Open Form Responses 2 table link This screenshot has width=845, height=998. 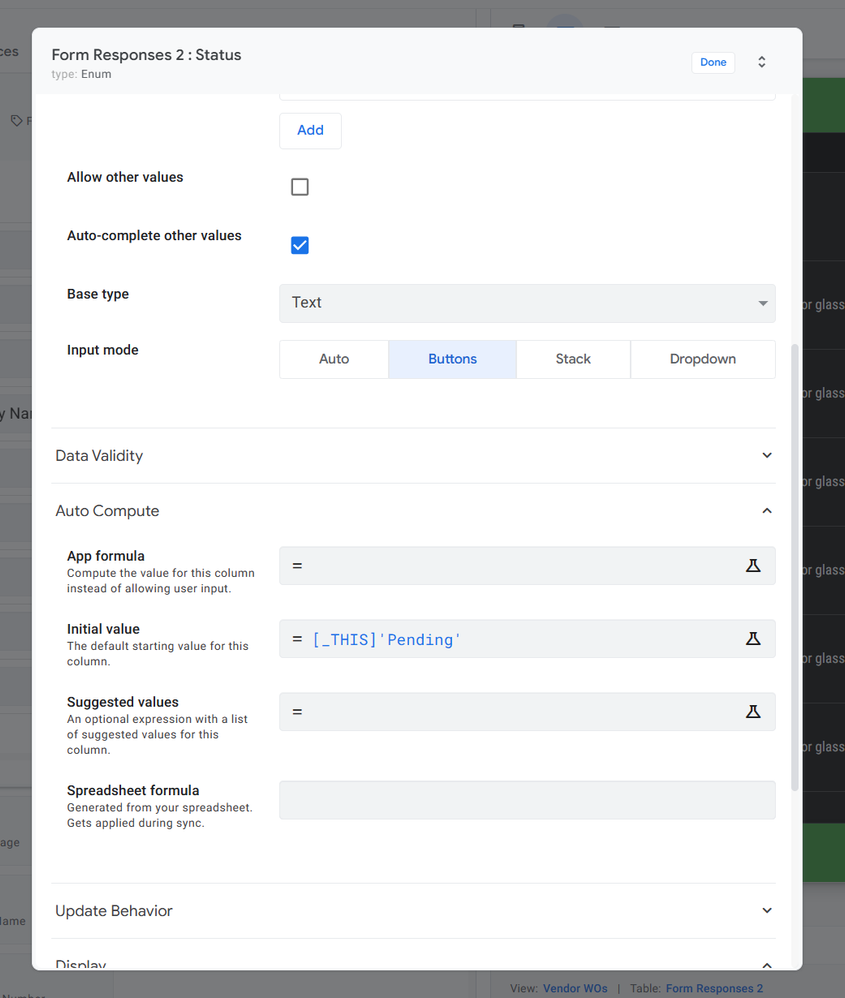pos(714,988)
